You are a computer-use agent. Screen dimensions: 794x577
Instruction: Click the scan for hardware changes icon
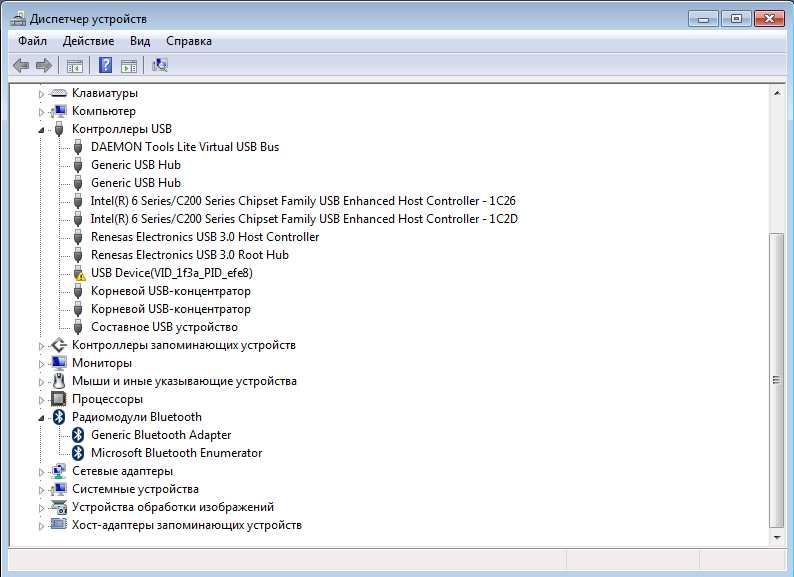click(x=160, y=65)
